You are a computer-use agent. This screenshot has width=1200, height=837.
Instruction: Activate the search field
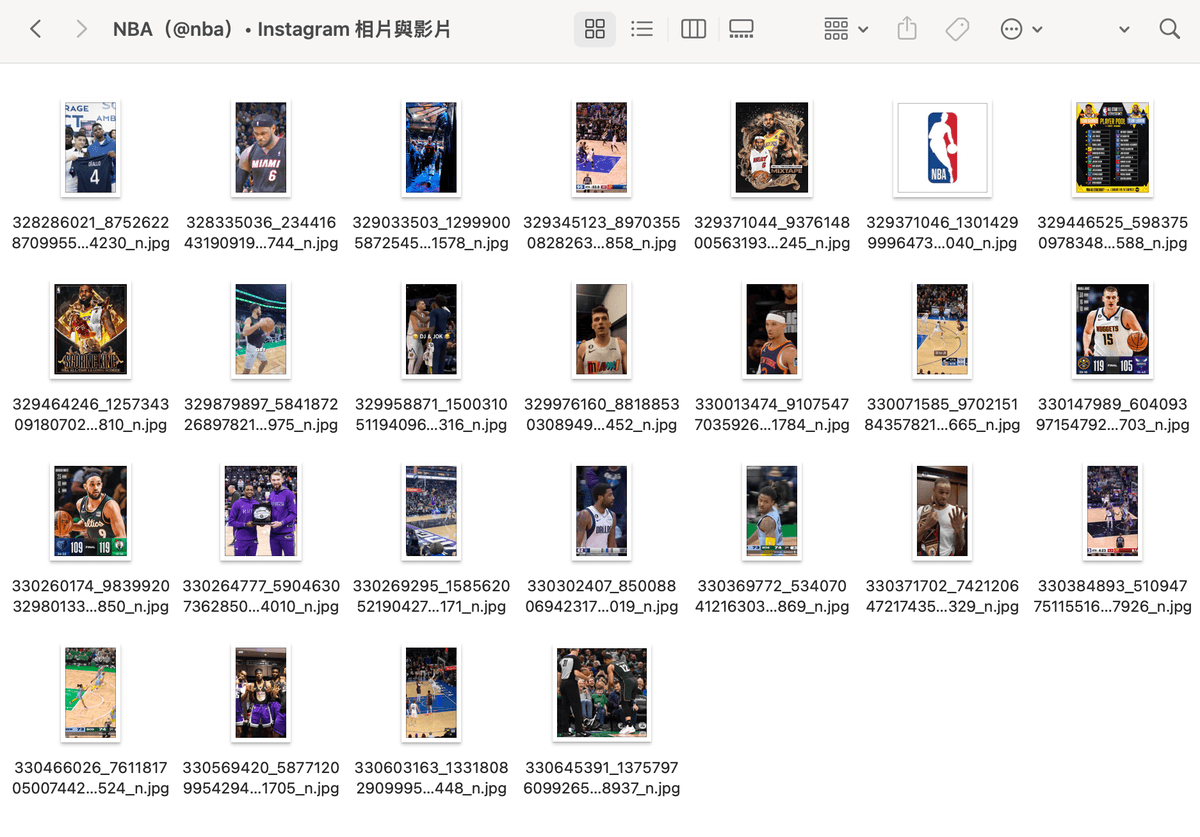point(1169,29)
